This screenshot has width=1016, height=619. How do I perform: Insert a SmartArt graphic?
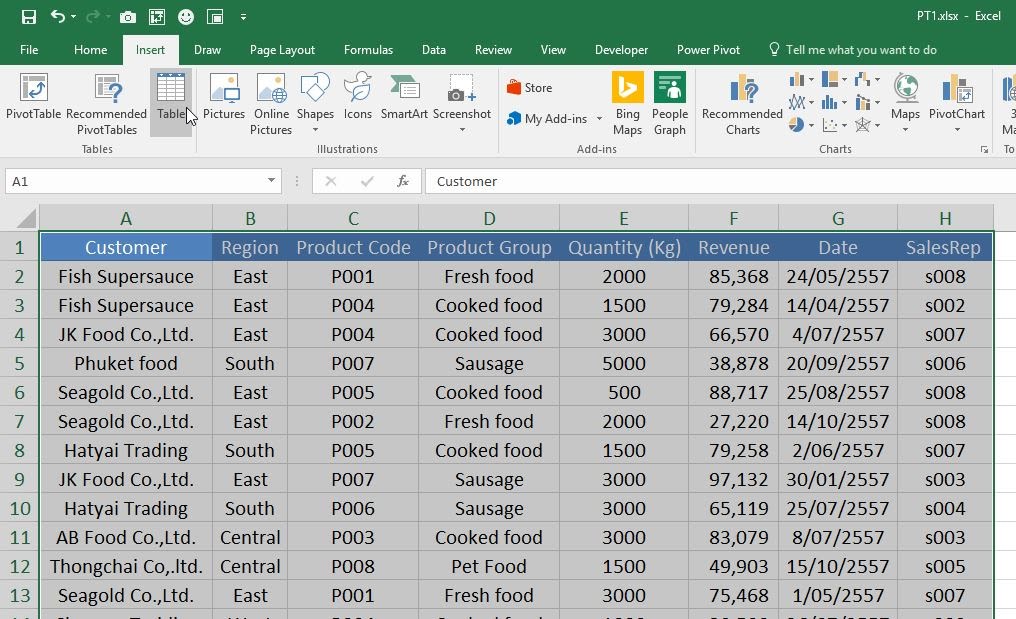[404, 97]
